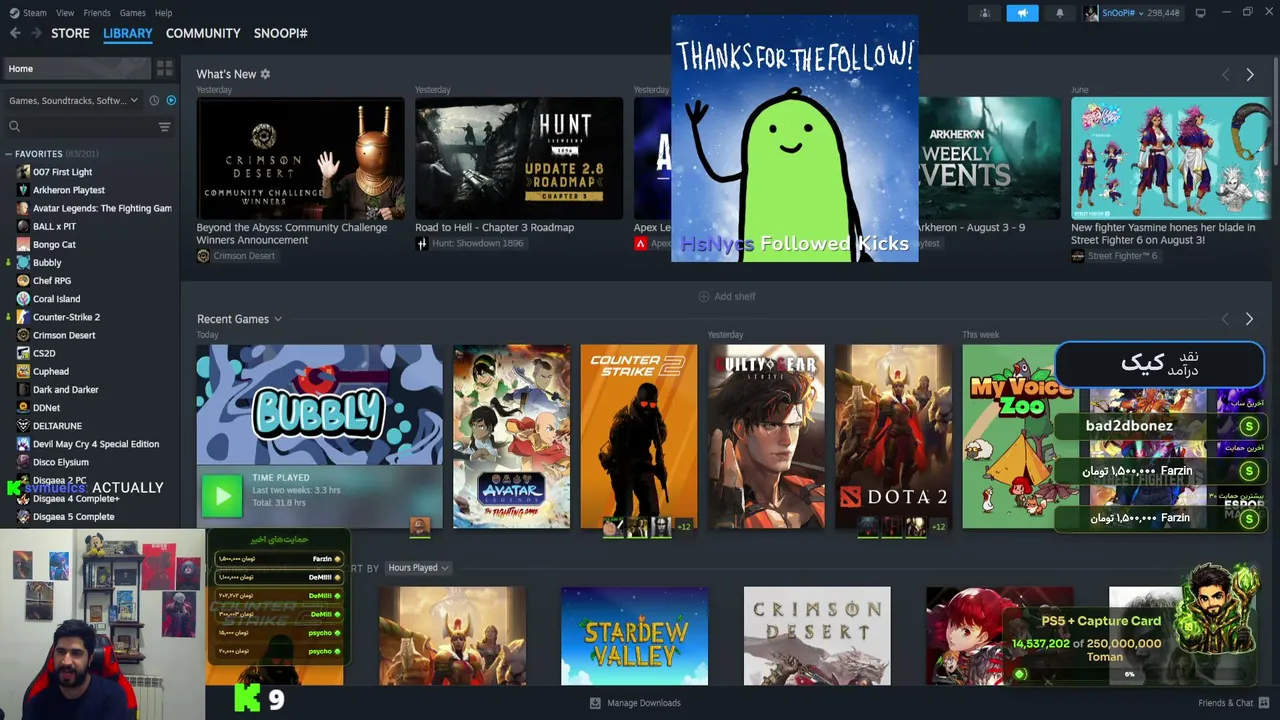Open advanced filter options icon
The image size is (1280, 720).
(x=164, y=127)
